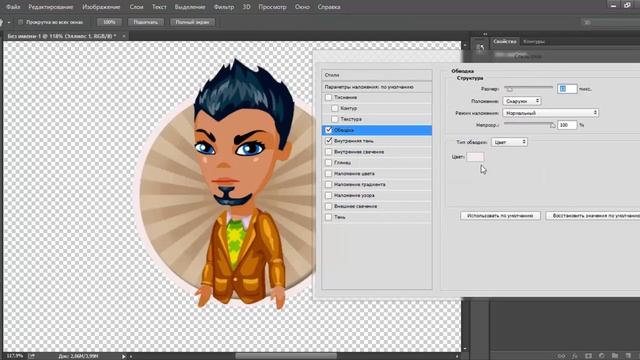Click the Восстановить значения по умолчанию button
Image resolution: width=640 pixels, height=360 pixels.
point(593,216)
